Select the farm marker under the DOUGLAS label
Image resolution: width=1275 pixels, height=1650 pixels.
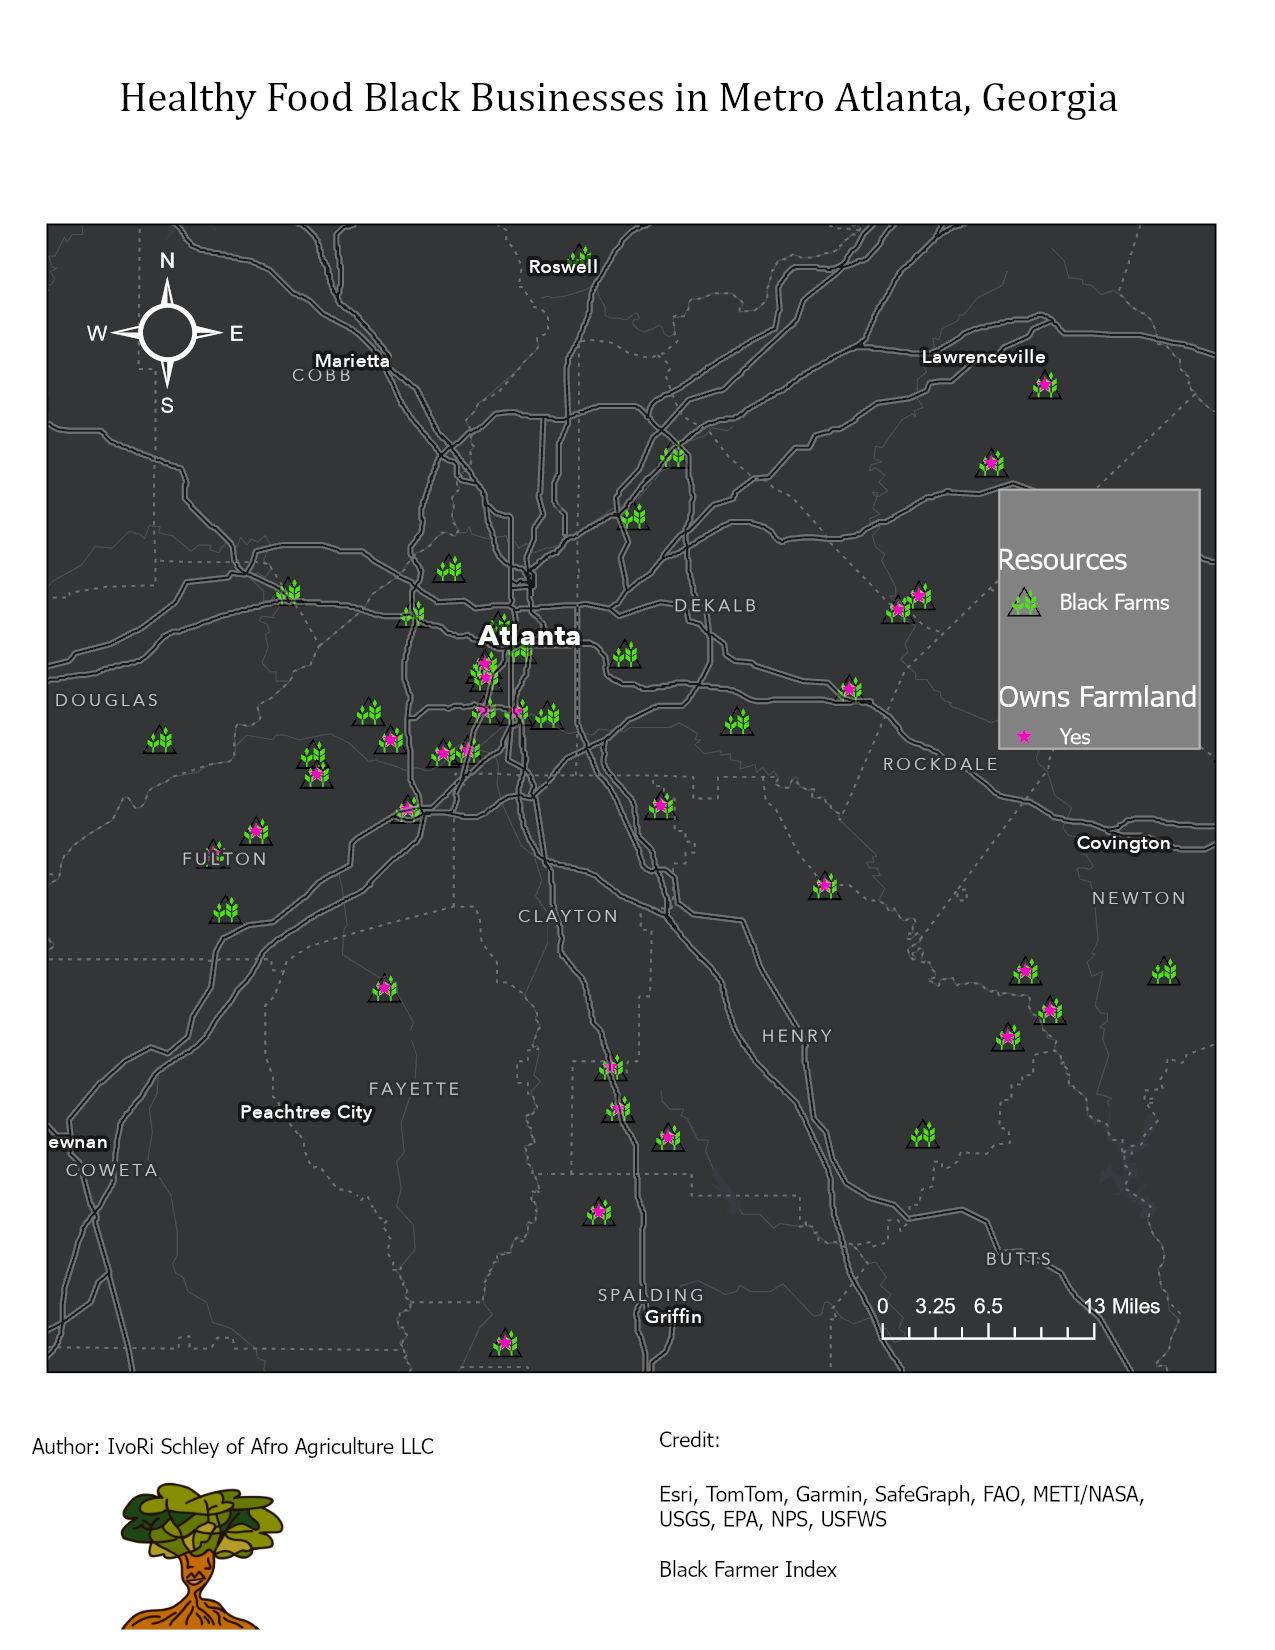coord(160,740)
